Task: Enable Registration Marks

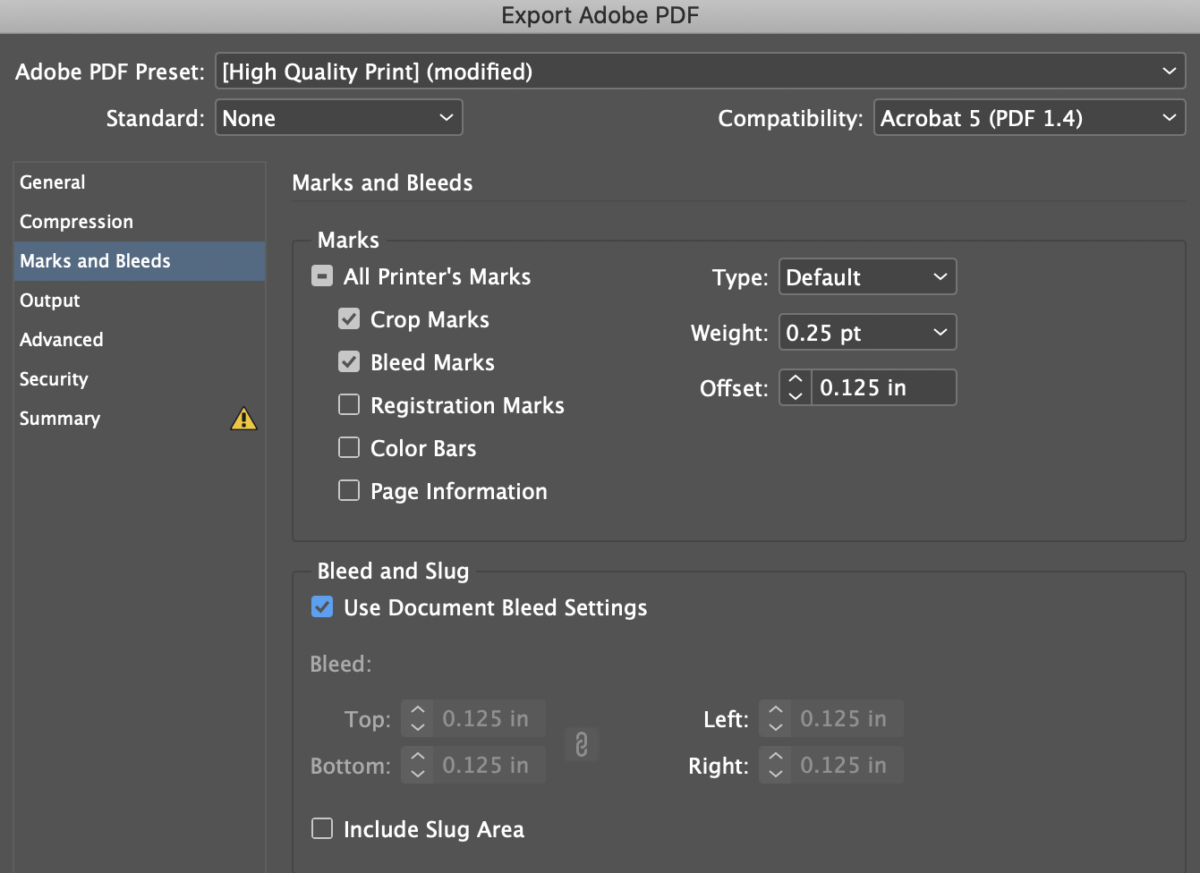Action: coord(349,404)
